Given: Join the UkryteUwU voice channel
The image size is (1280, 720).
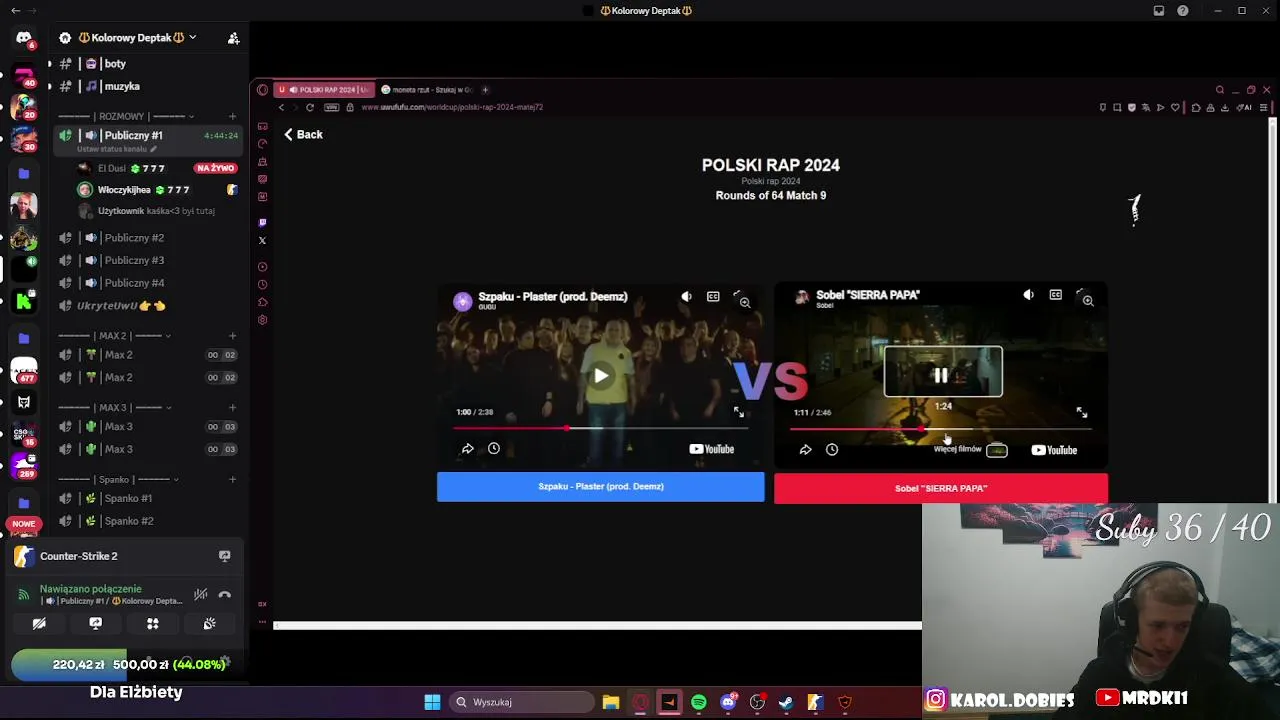Looking at the screenshot, I should [146, 306].
